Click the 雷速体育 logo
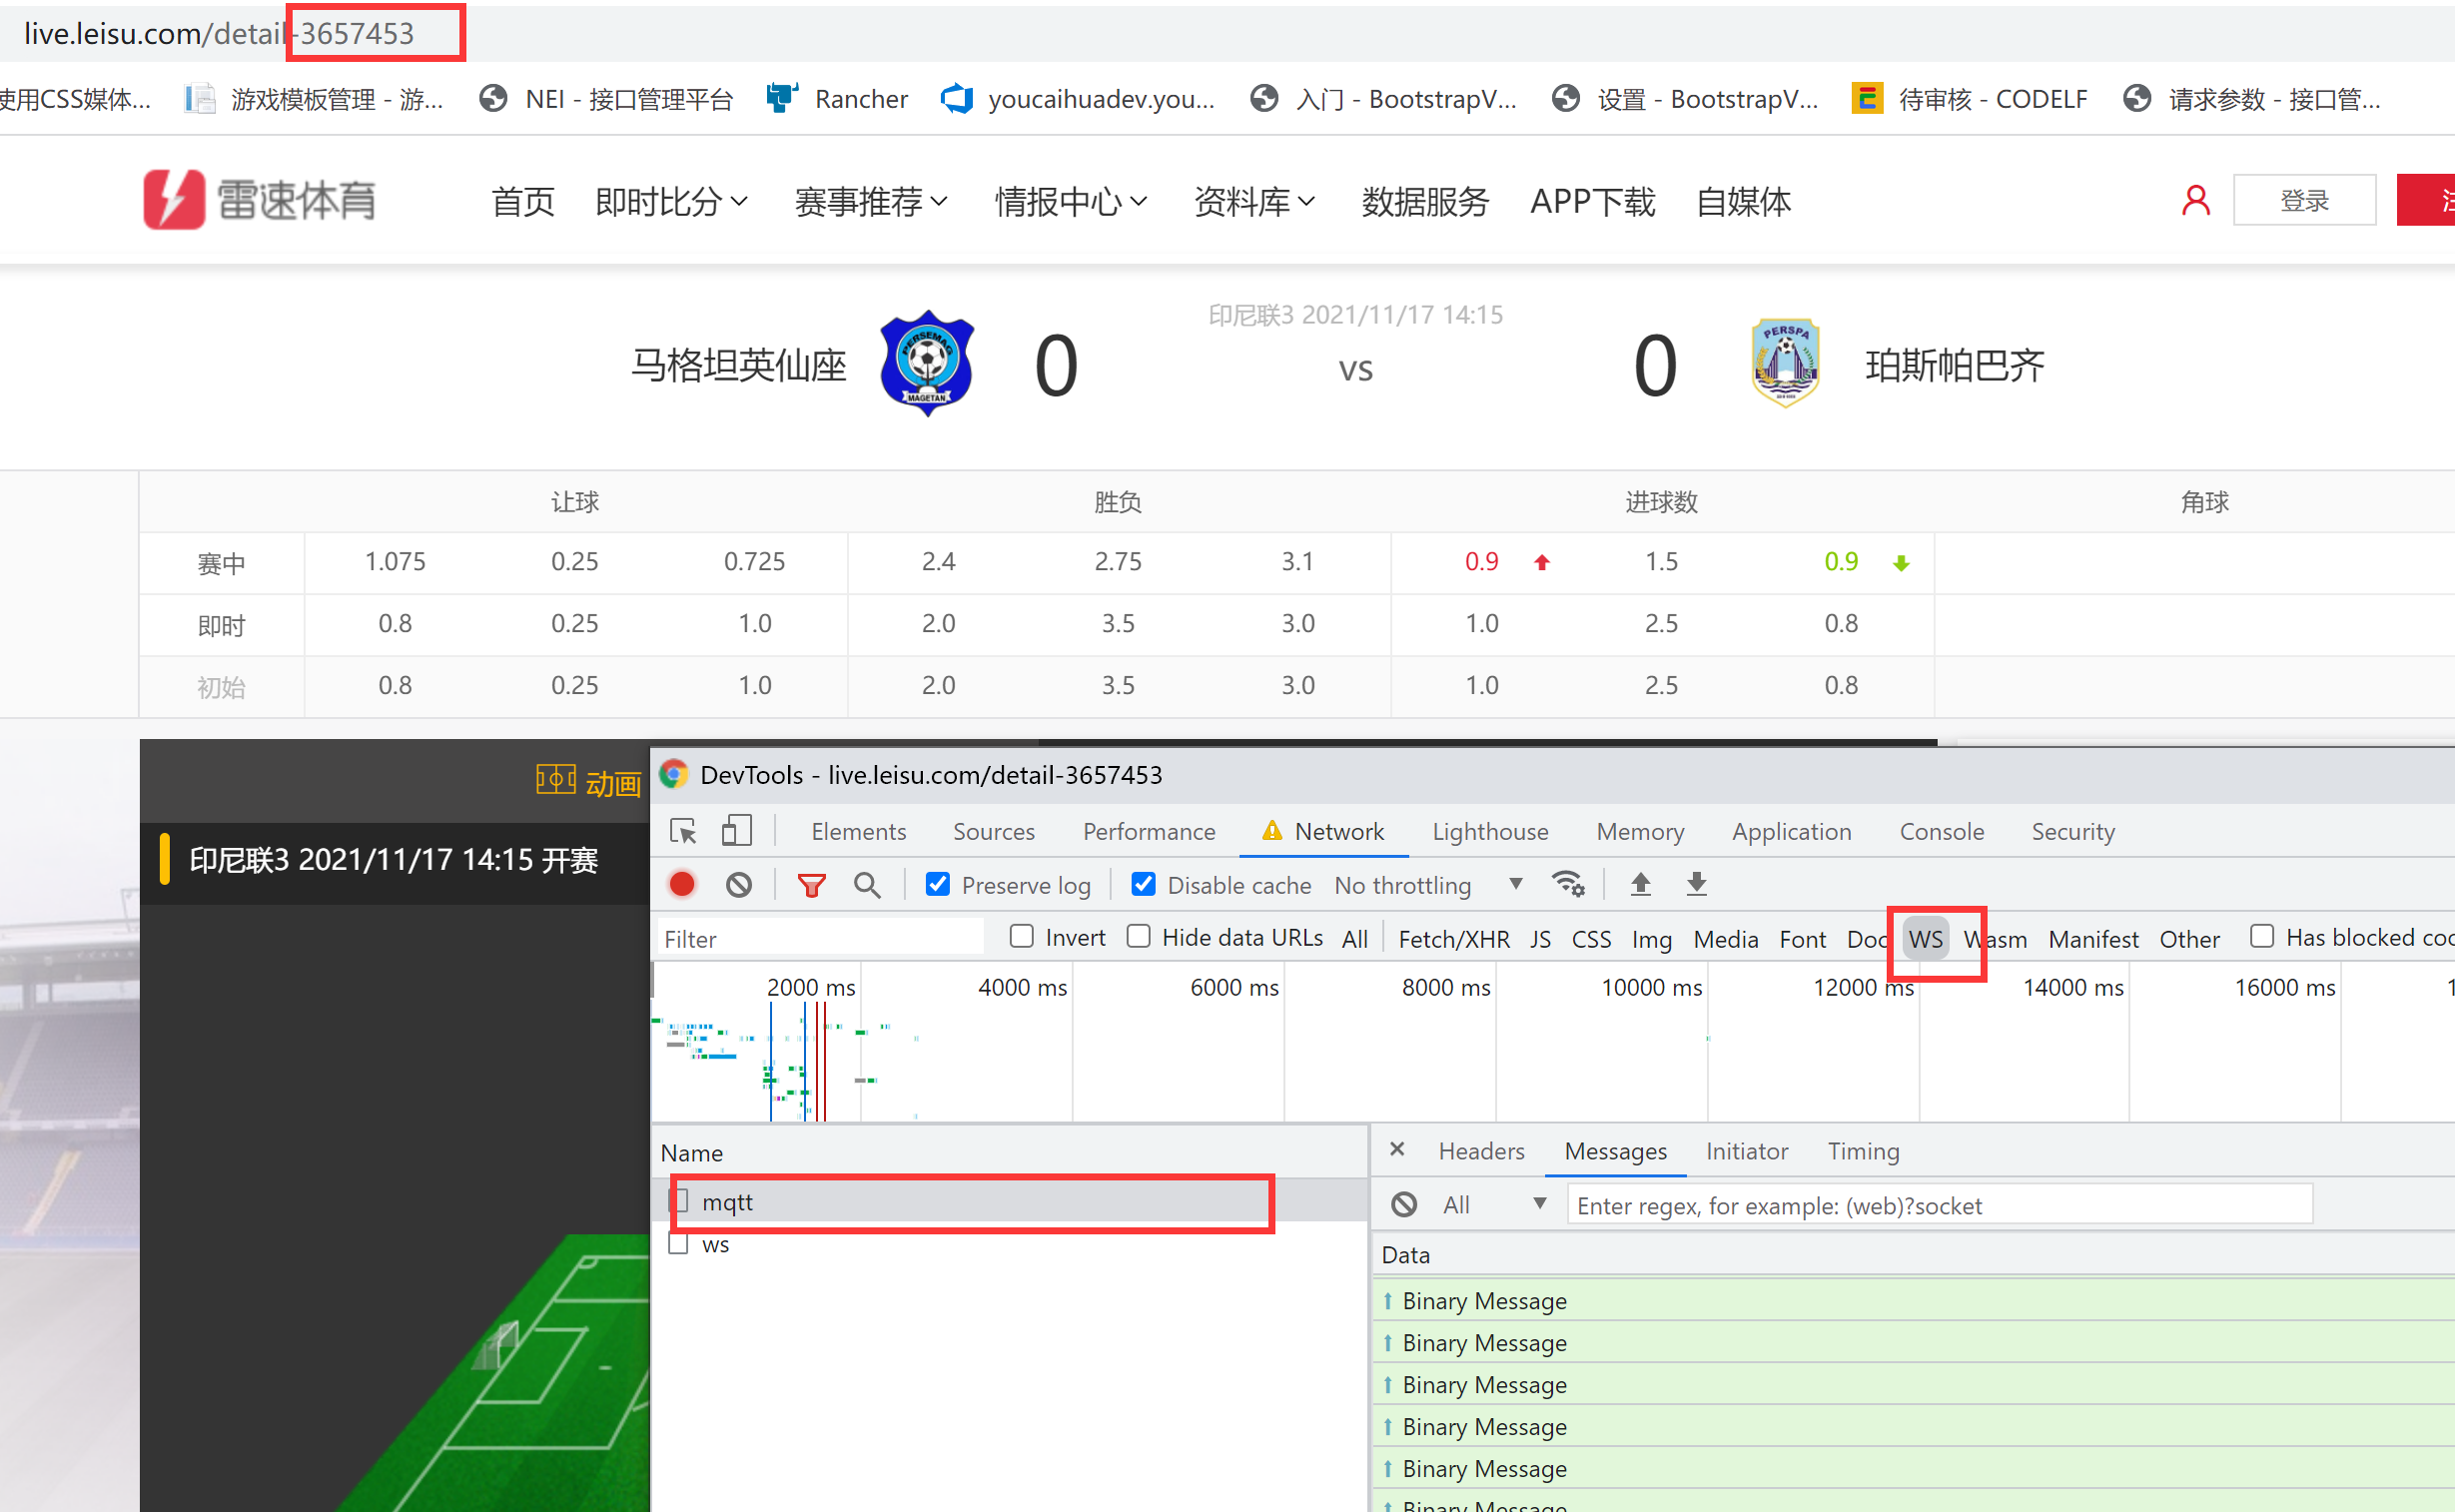 [x=259, y=200]
